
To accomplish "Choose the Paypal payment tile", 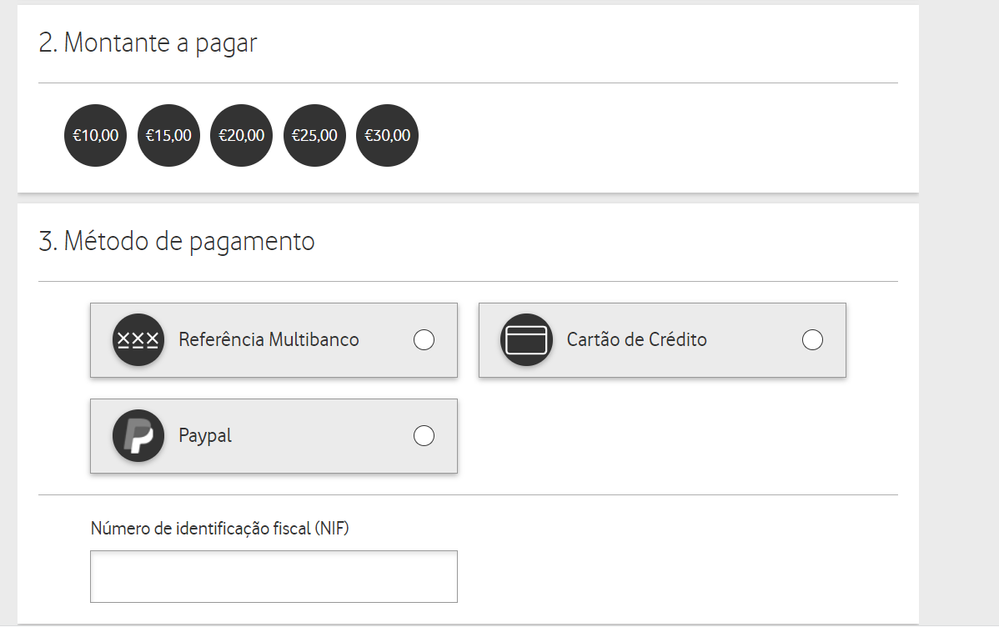I will pyautogui.click(x=273, y=436).
